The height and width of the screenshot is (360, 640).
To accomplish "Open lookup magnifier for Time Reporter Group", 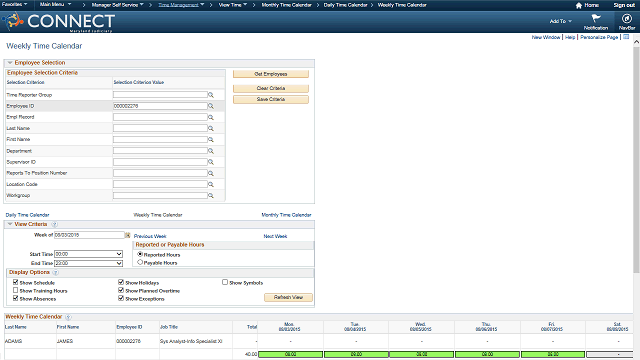I will tap(211, 95).
